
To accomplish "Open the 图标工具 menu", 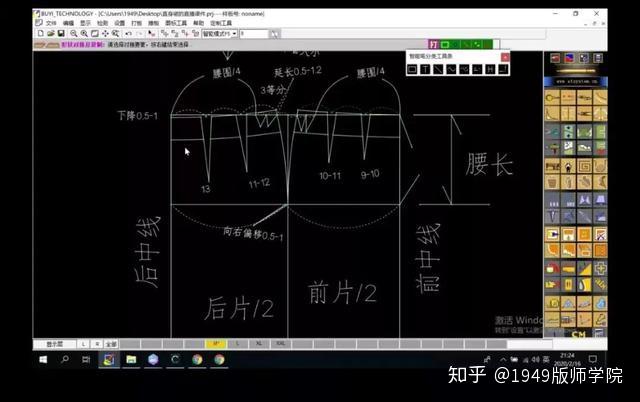I will [x=176, y=23].
